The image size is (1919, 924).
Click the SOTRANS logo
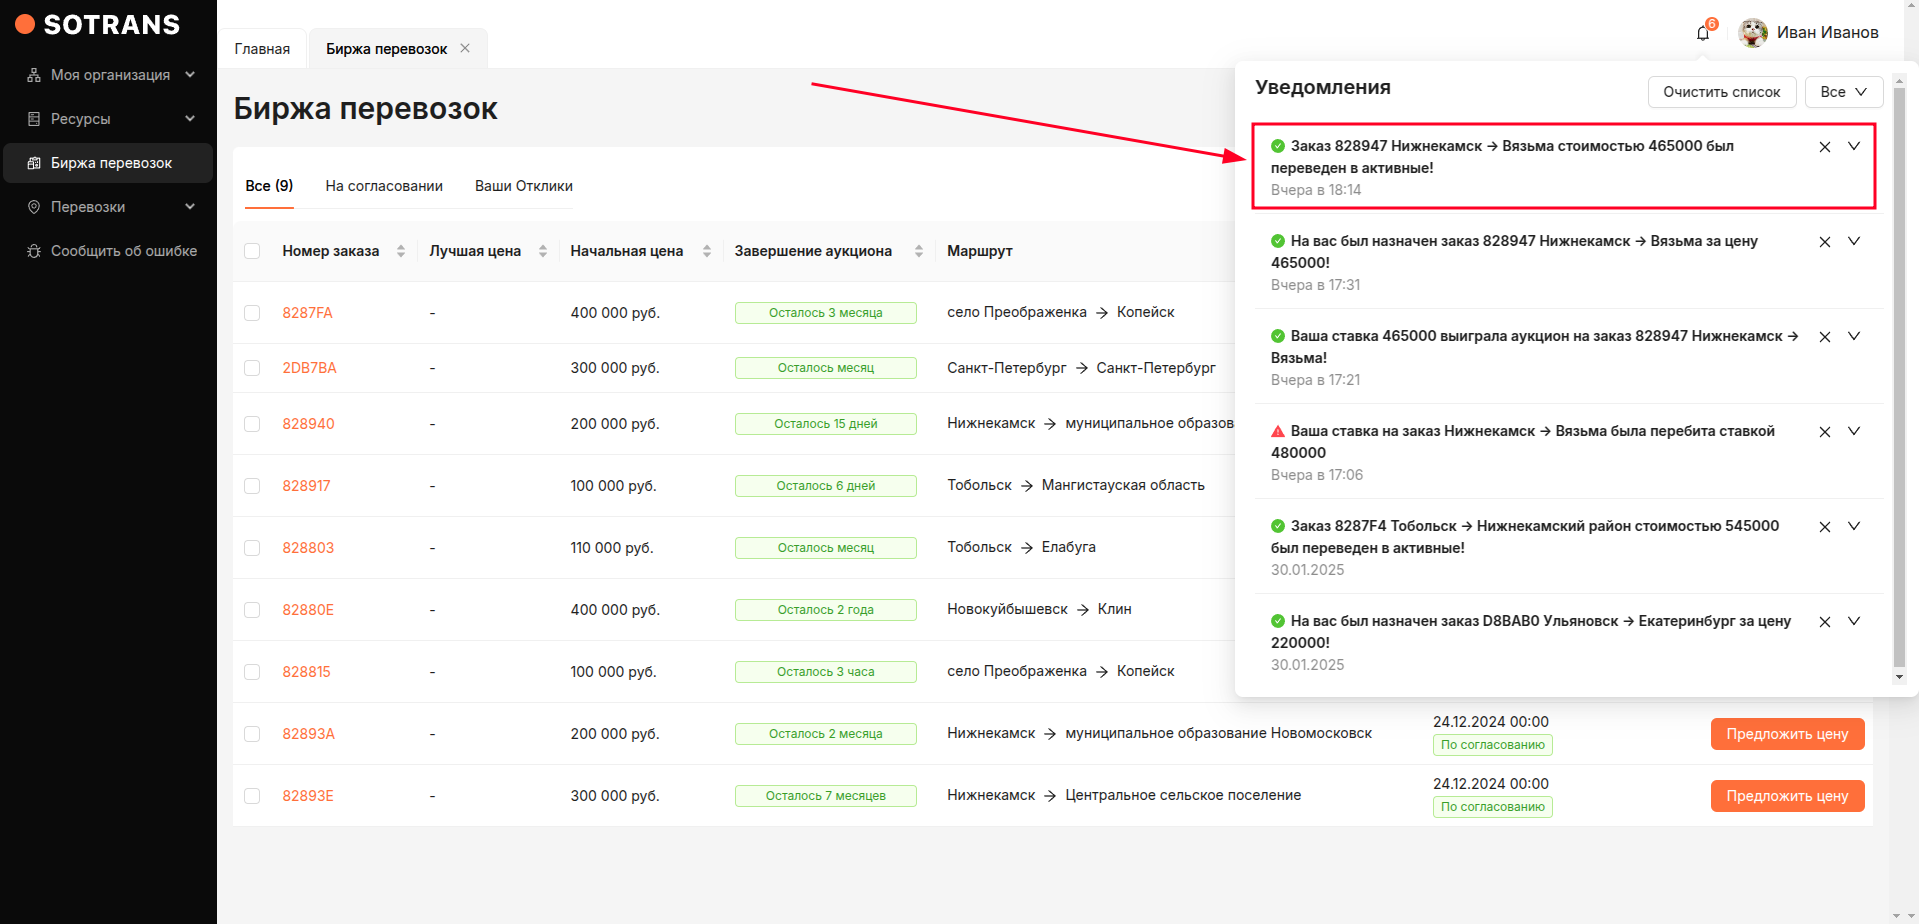click(98, 25)
